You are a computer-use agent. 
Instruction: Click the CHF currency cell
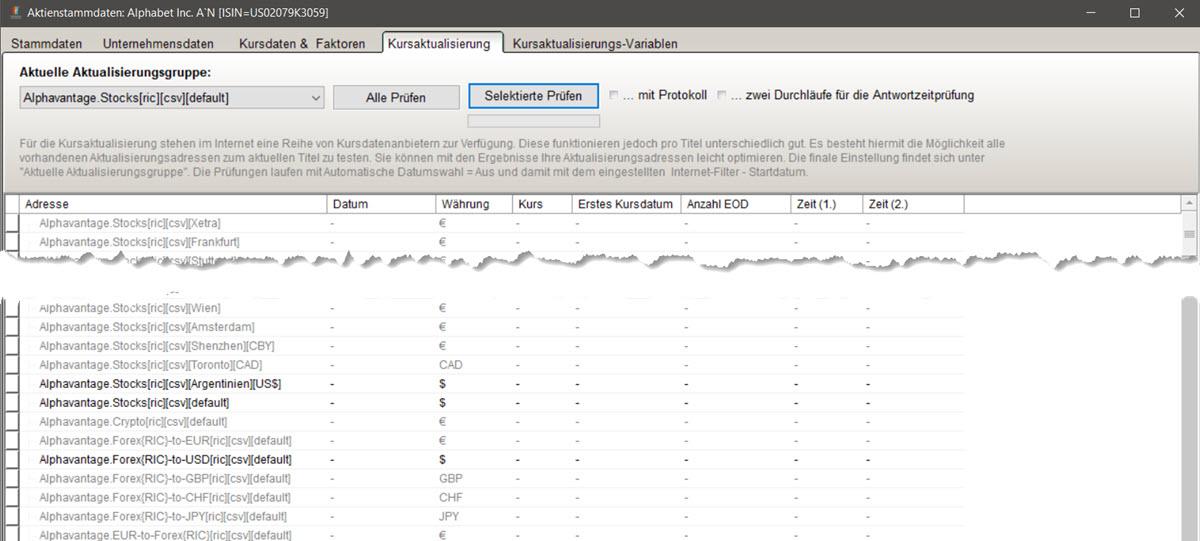pos(450,498)
